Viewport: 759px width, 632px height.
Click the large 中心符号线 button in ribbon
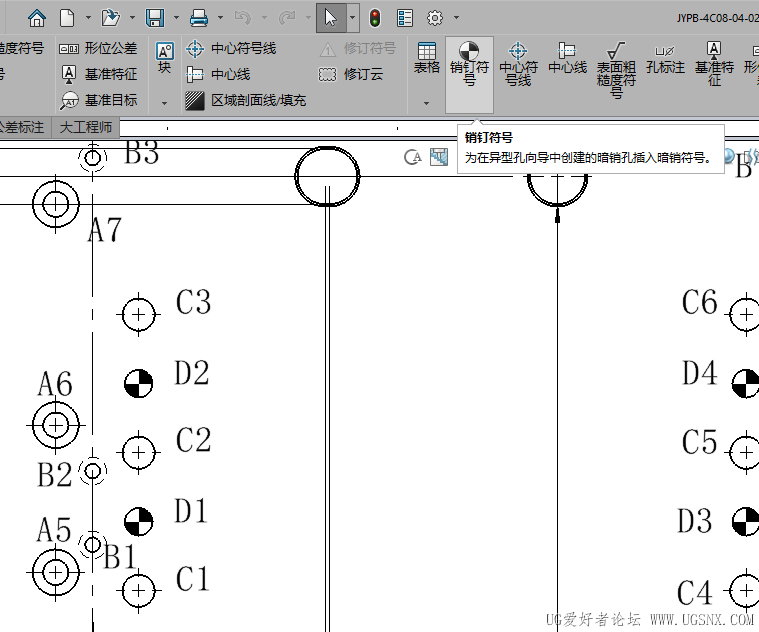tap(518, 64)
